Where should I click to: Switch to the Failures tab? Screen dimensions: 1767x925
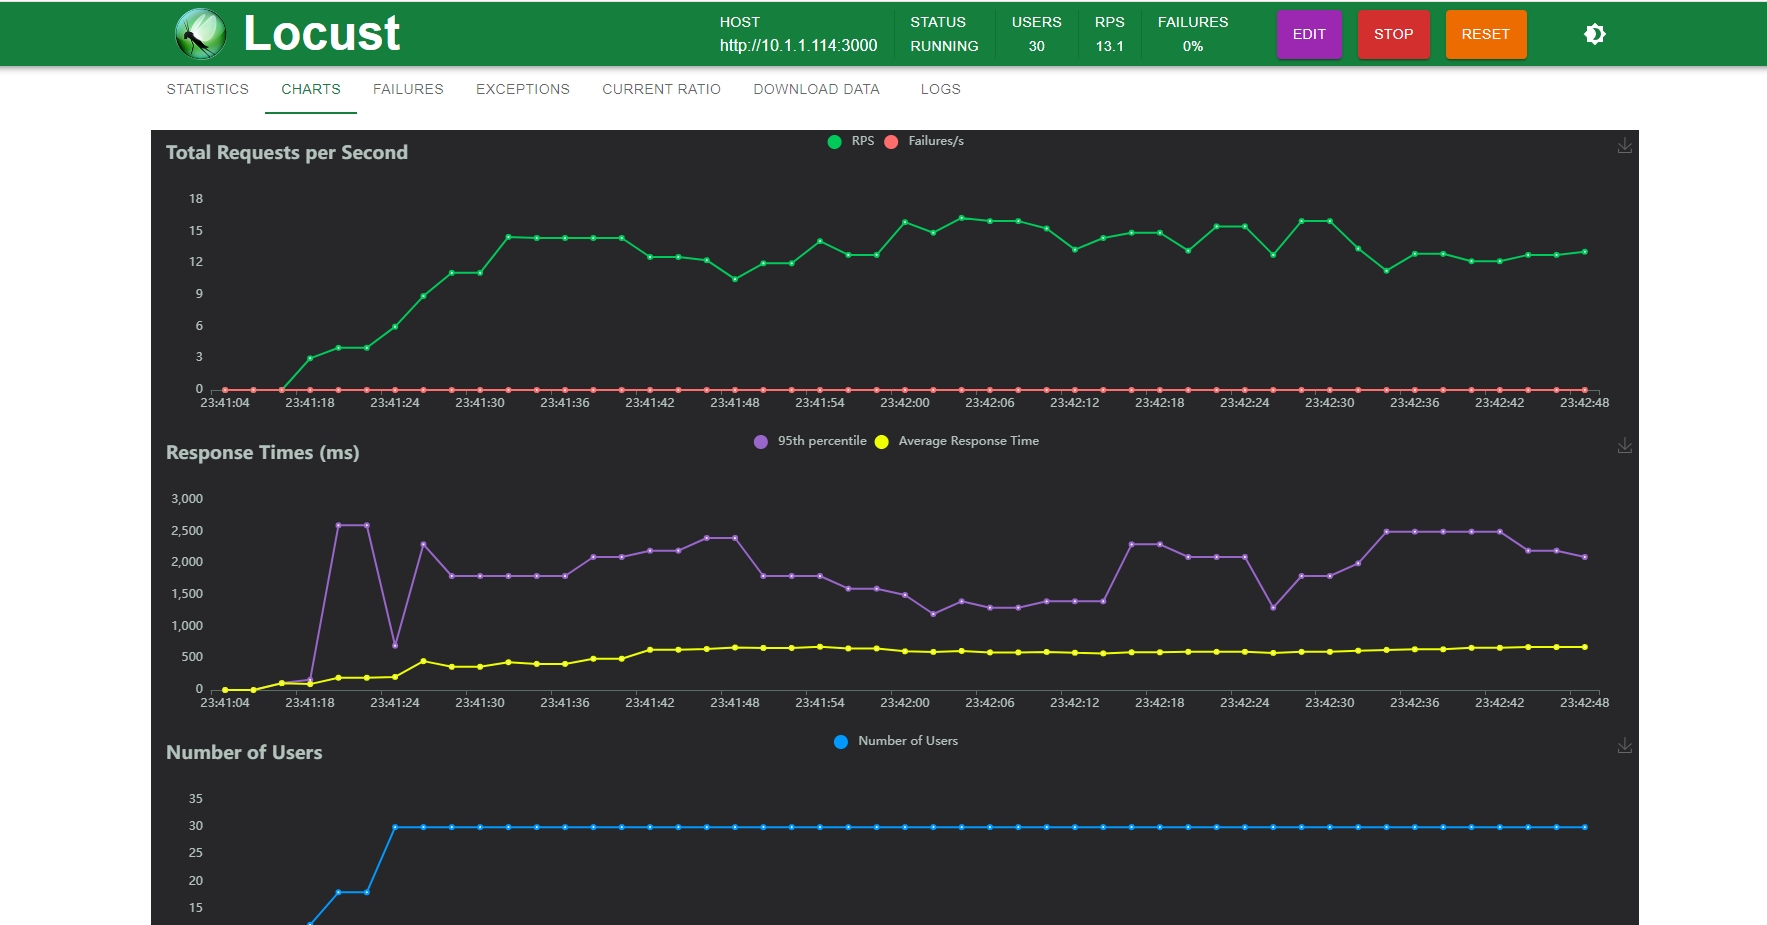tap(408, 89)
